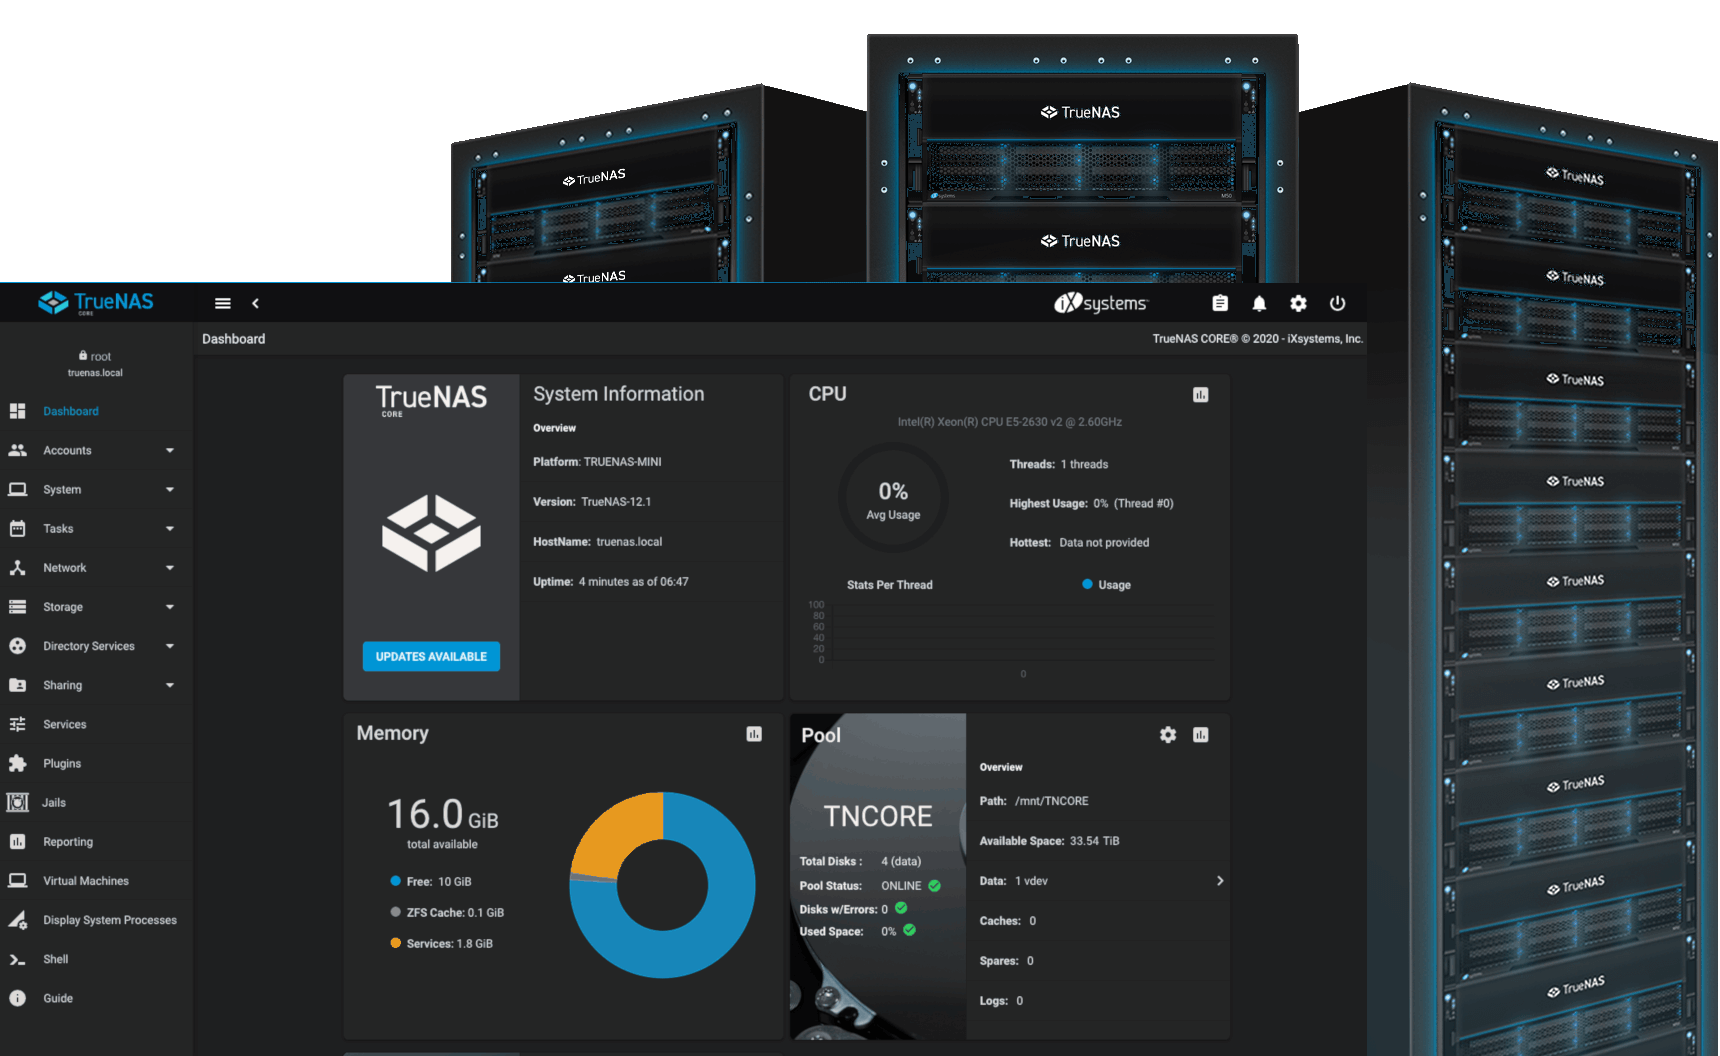Click the Sharing folder icon
This screenshot has height=1056, width=1720.
[17, 685]
